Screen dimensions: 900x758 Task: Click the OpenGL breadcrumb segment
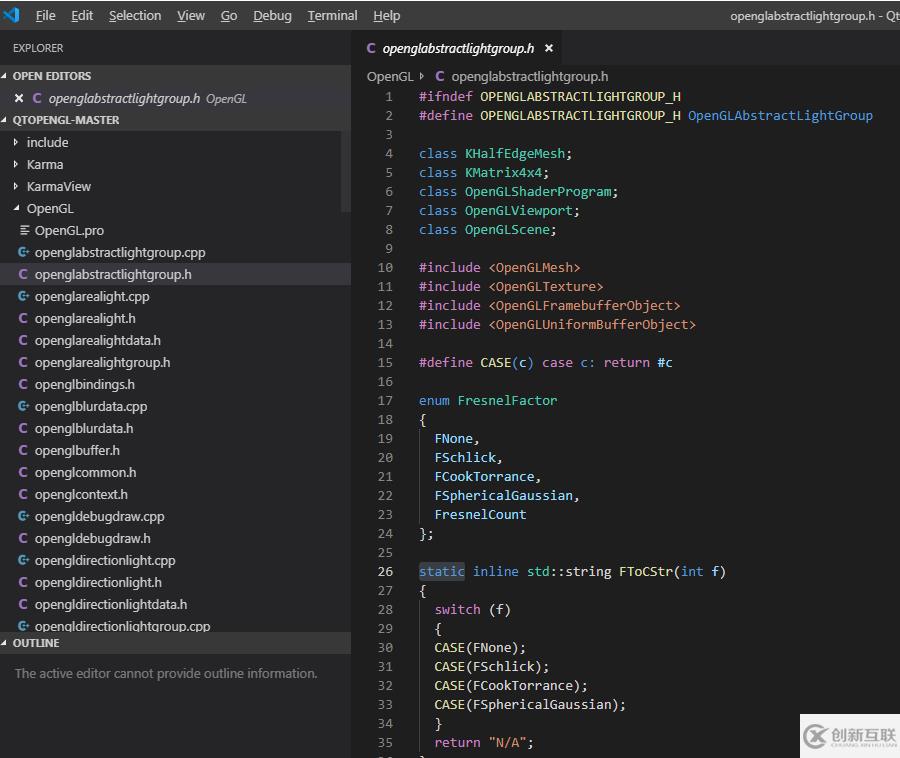click(x=390, y=76)
